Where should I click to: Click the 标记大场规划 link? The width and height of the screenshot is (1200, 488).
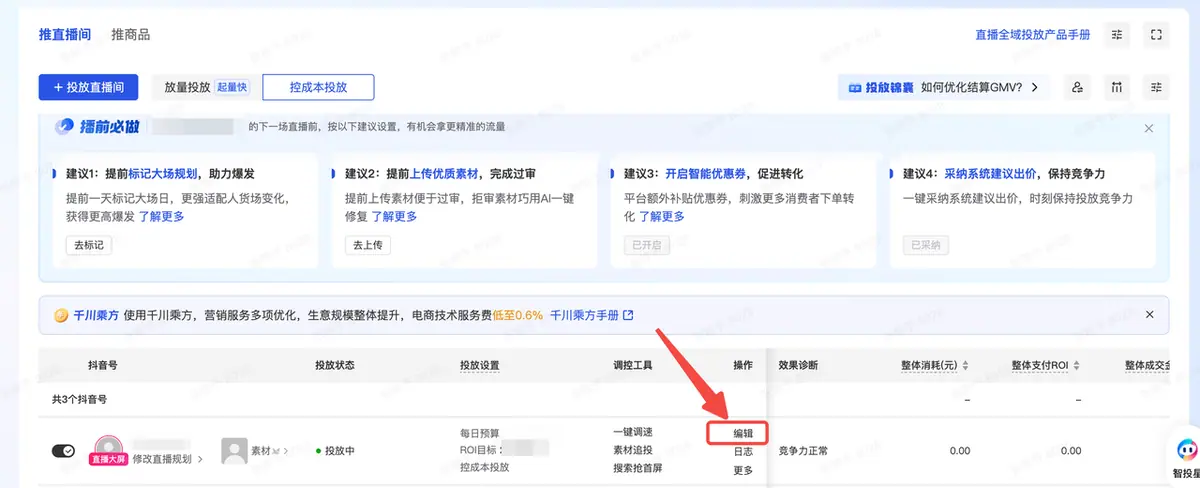(163, 174)
